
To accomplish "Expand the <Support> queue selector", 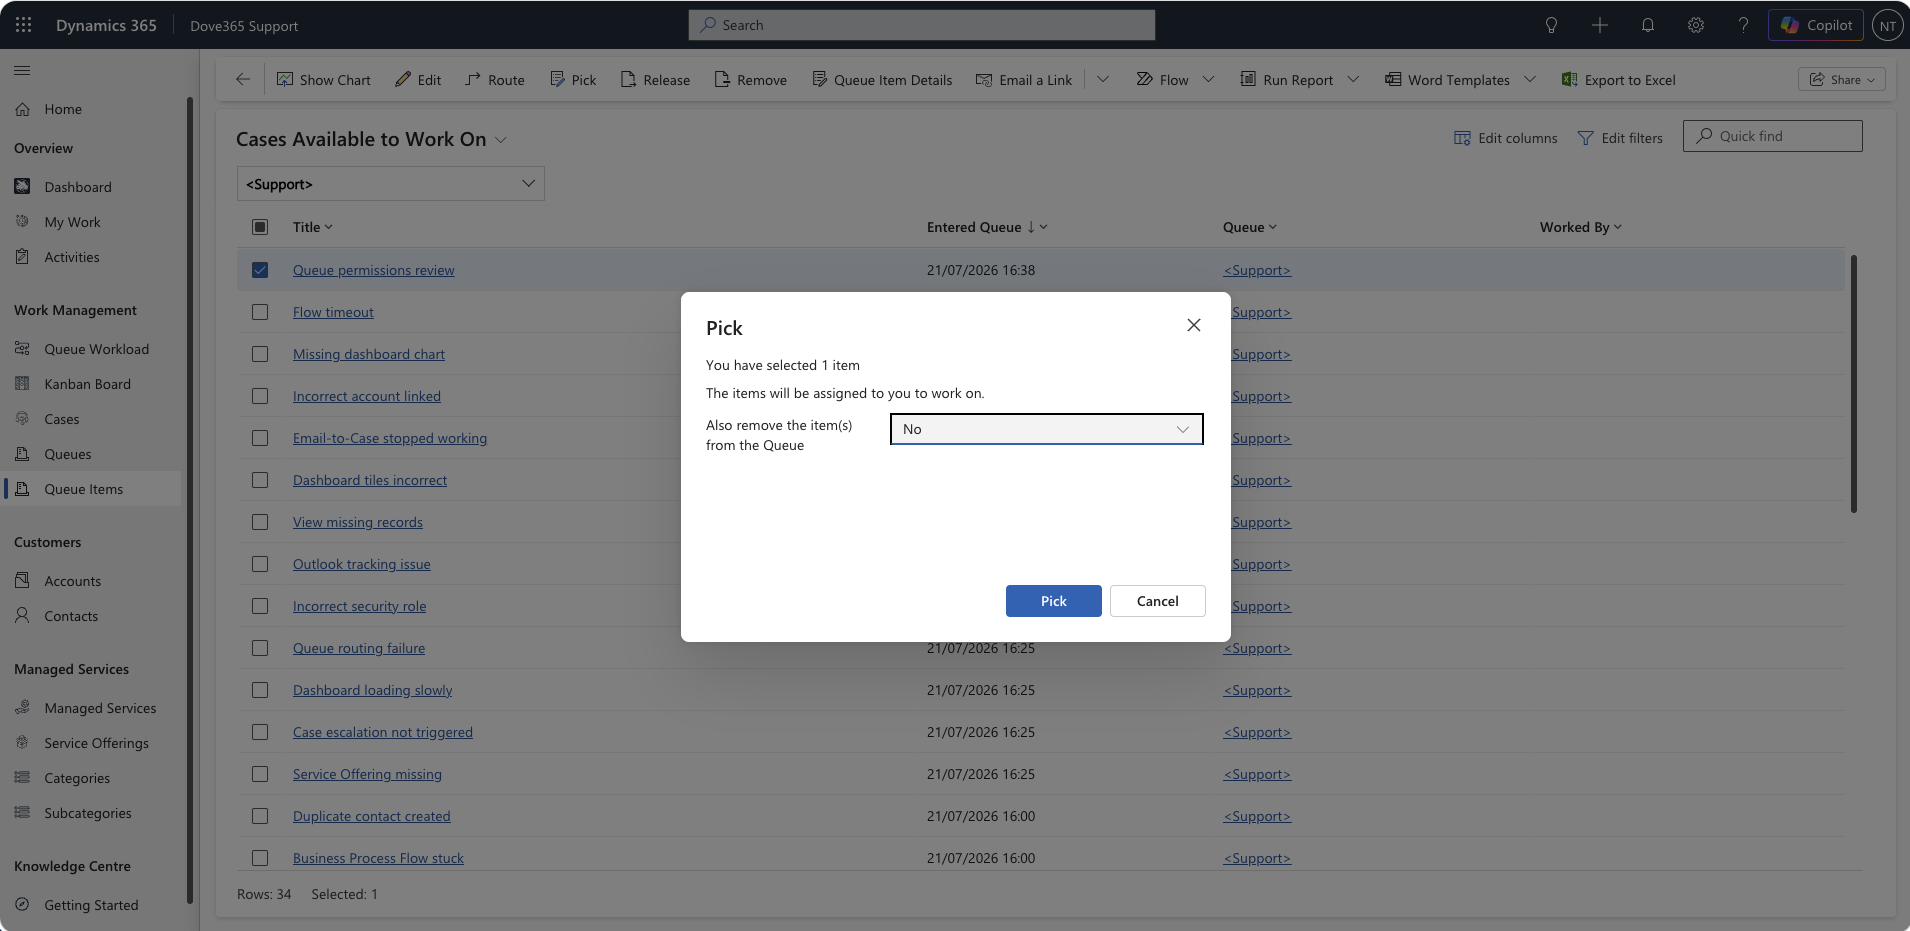I will [x=391, y=184].
